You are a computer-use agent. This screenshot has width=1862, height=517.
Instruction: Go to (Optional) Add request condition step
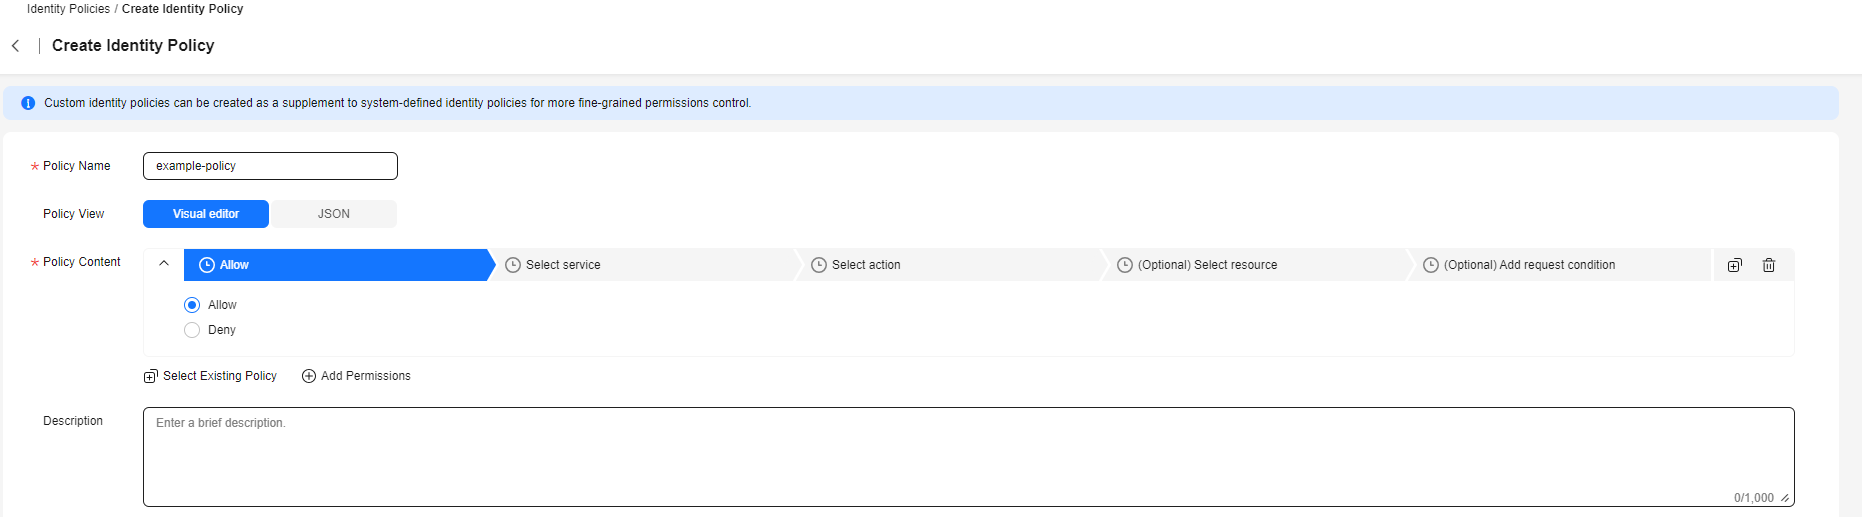coord(1529,265)
